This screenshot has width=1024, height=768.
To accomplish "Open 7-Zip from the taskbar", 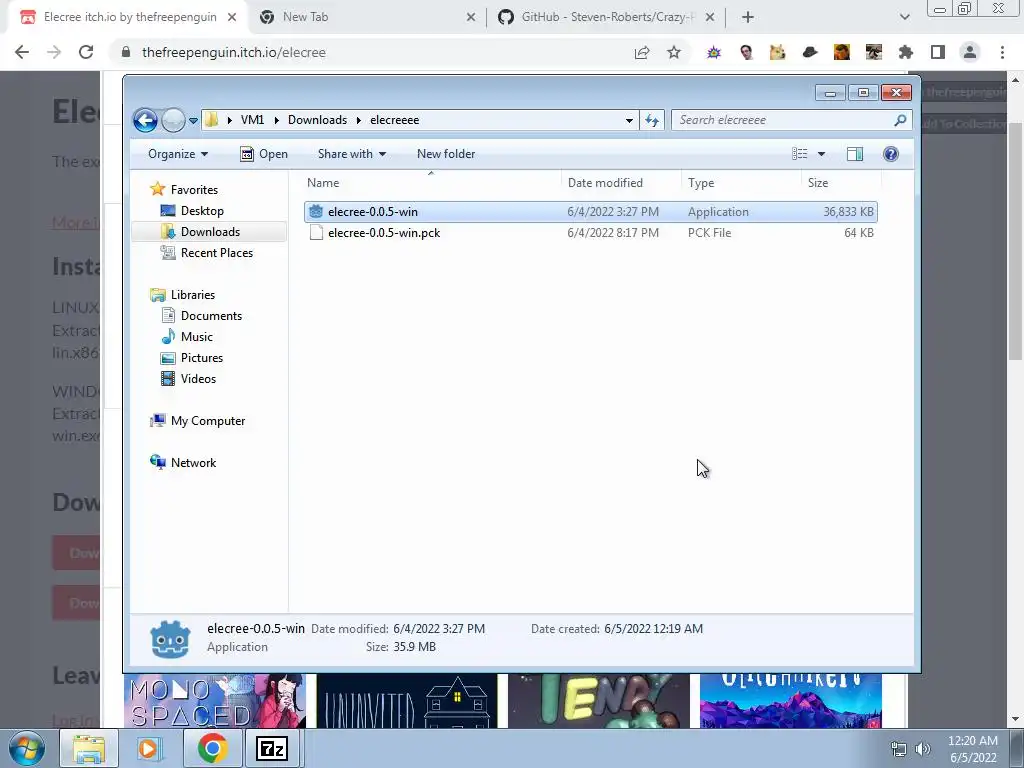I will click(x=272, y=748).
